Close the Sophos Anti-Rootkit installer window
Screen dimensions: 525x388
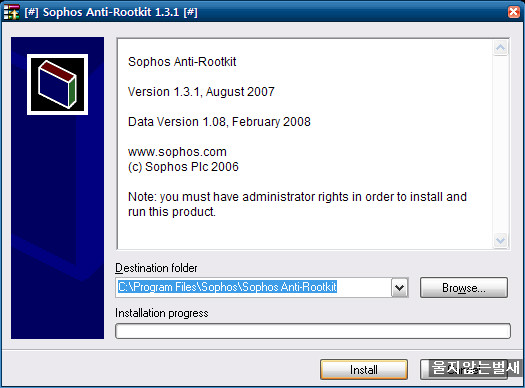(514, 12)
